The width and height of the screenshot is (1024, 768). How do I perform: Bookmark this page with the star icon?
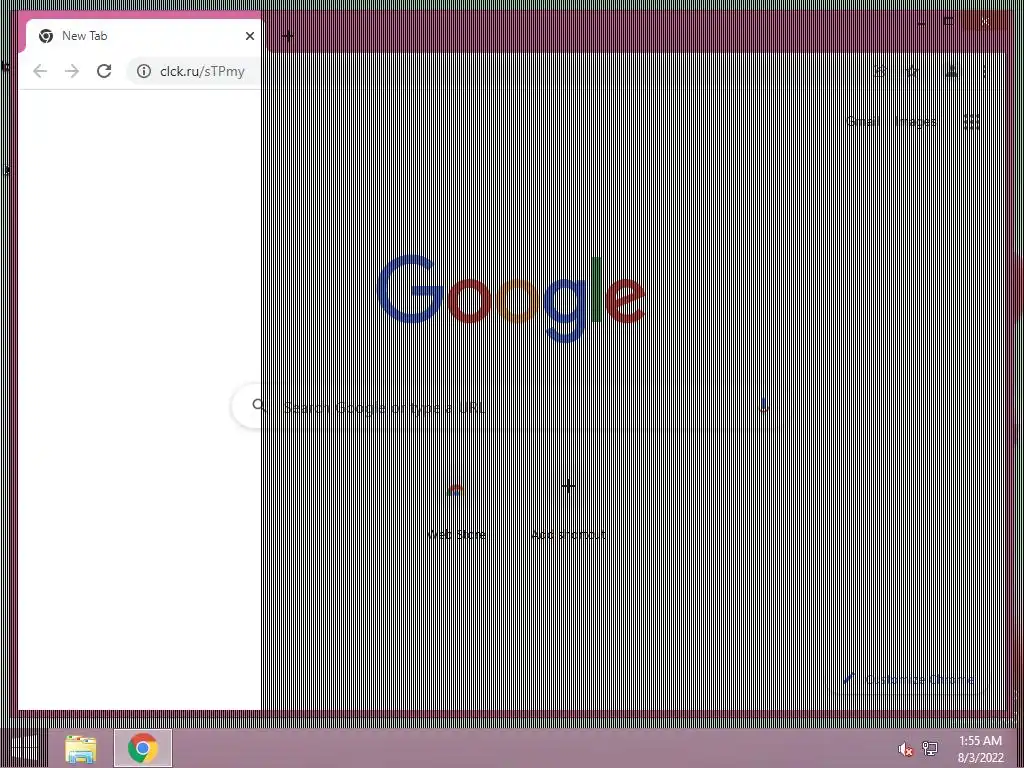(912, 71)
